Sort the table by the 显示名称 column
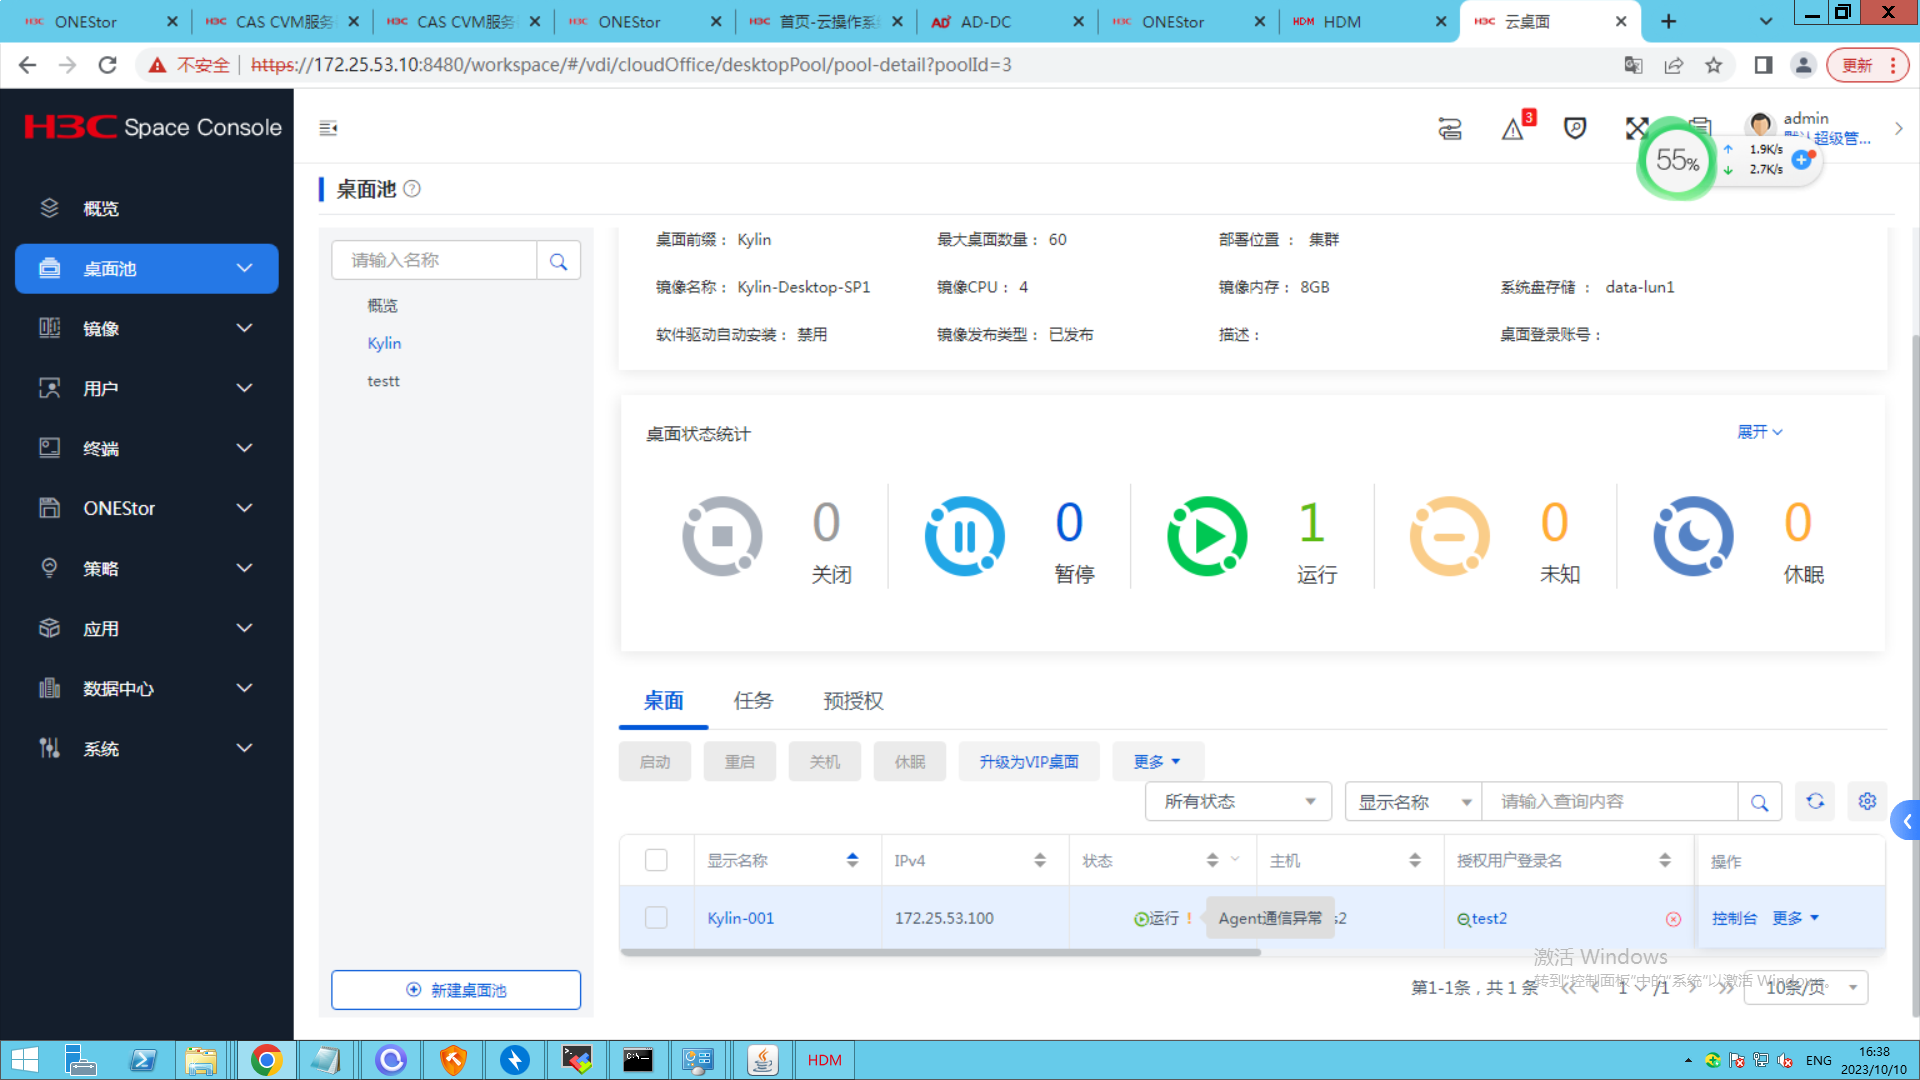 [852, 860]
